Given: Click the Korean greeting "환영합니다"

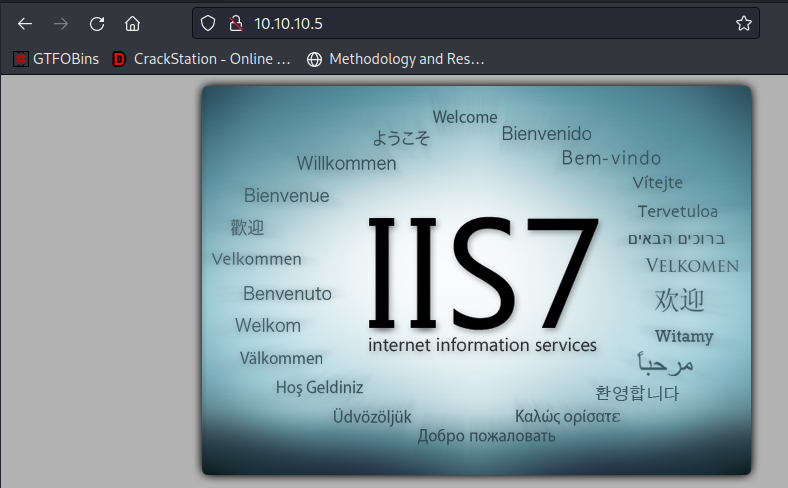Looking at the screenshot, I should point(637,393).
